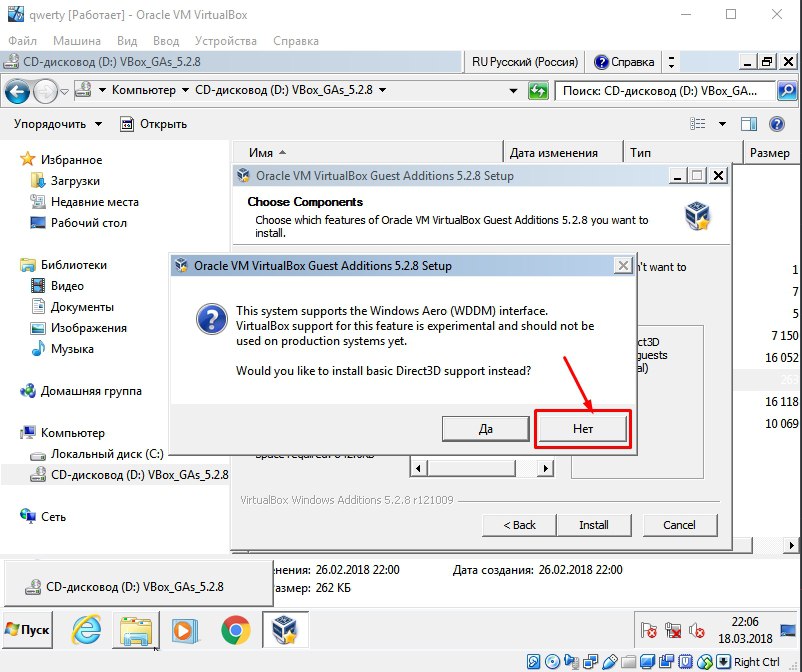Click the shared folders status bar icon
The height and width of the screenshot is (672, 802).
(x=629, y=662)
